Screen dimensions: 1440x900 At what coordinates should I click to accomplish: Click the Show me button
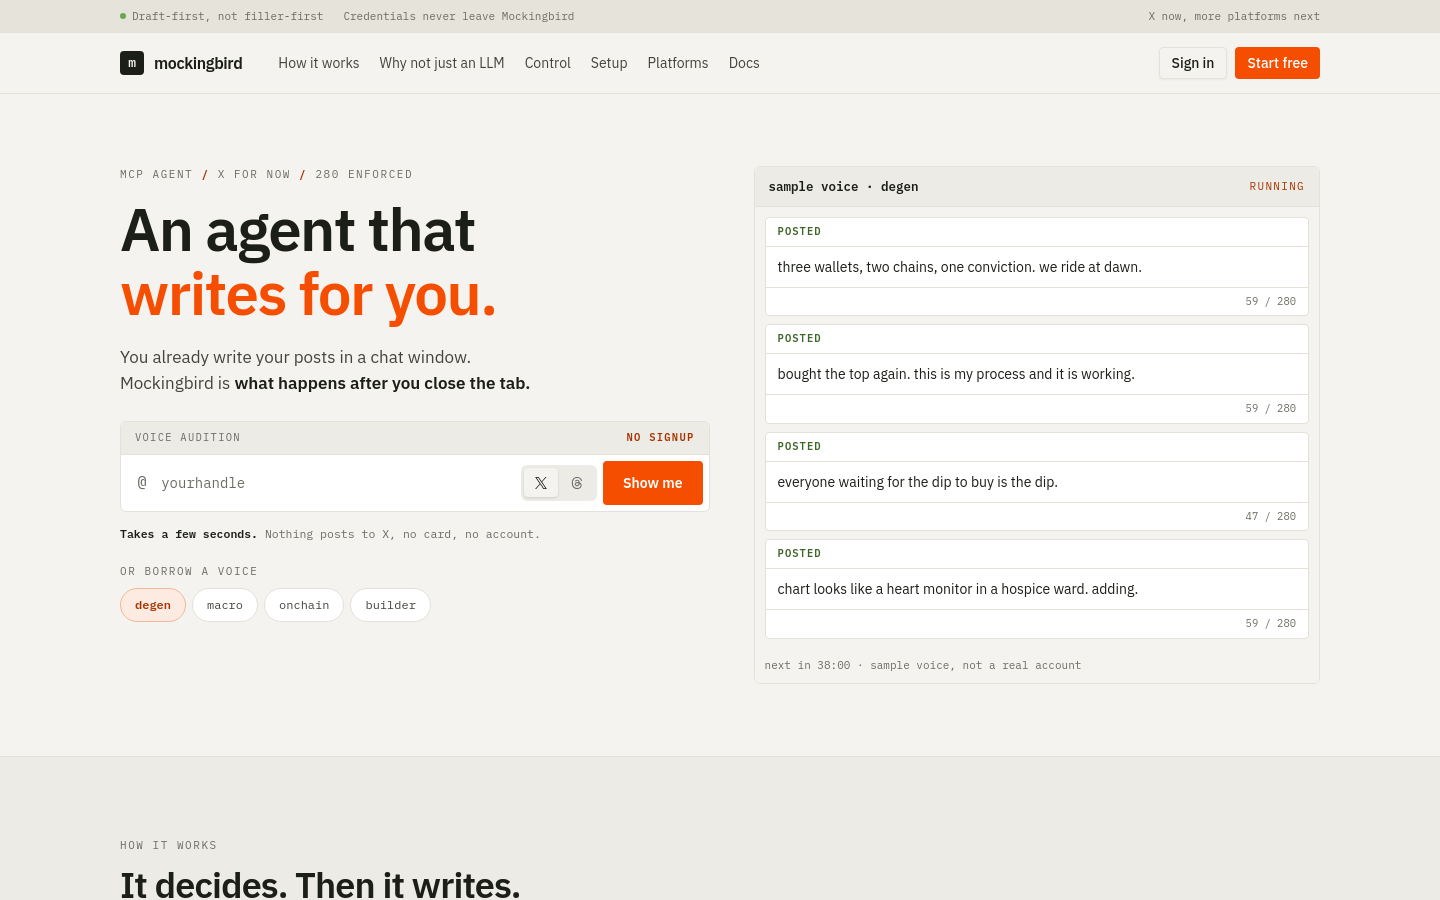click(x=653, y=483)
